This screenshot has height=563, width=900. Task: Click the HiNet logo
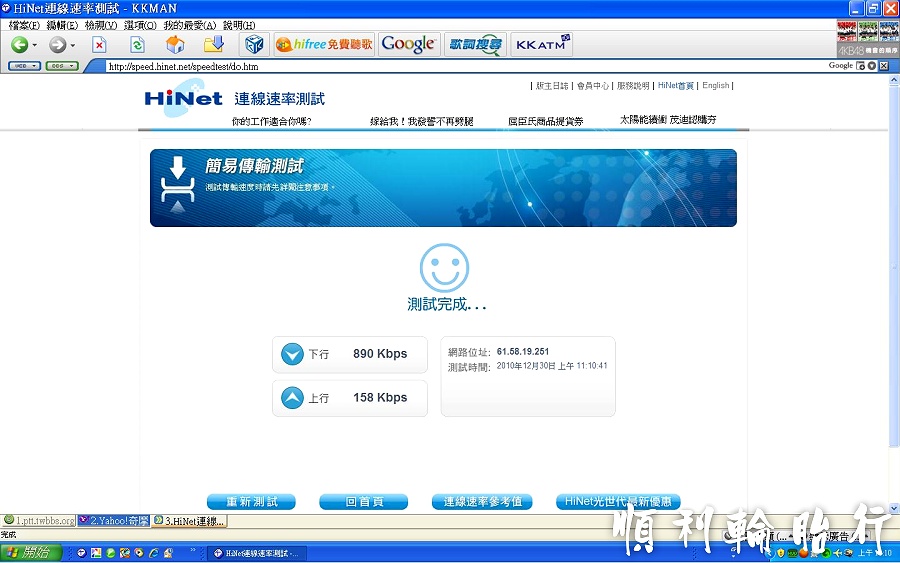click(183, 98)
